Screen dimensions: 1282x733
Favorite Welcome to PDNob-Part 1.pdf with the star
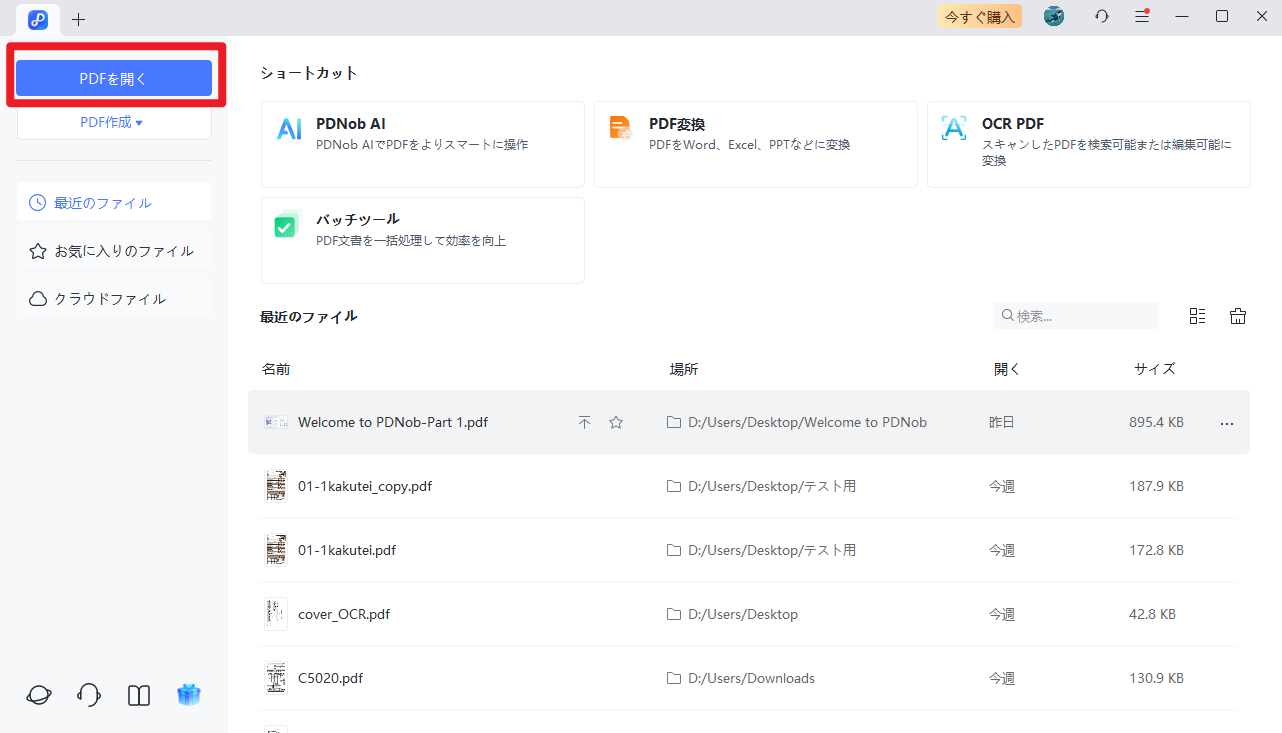[615, 422]
